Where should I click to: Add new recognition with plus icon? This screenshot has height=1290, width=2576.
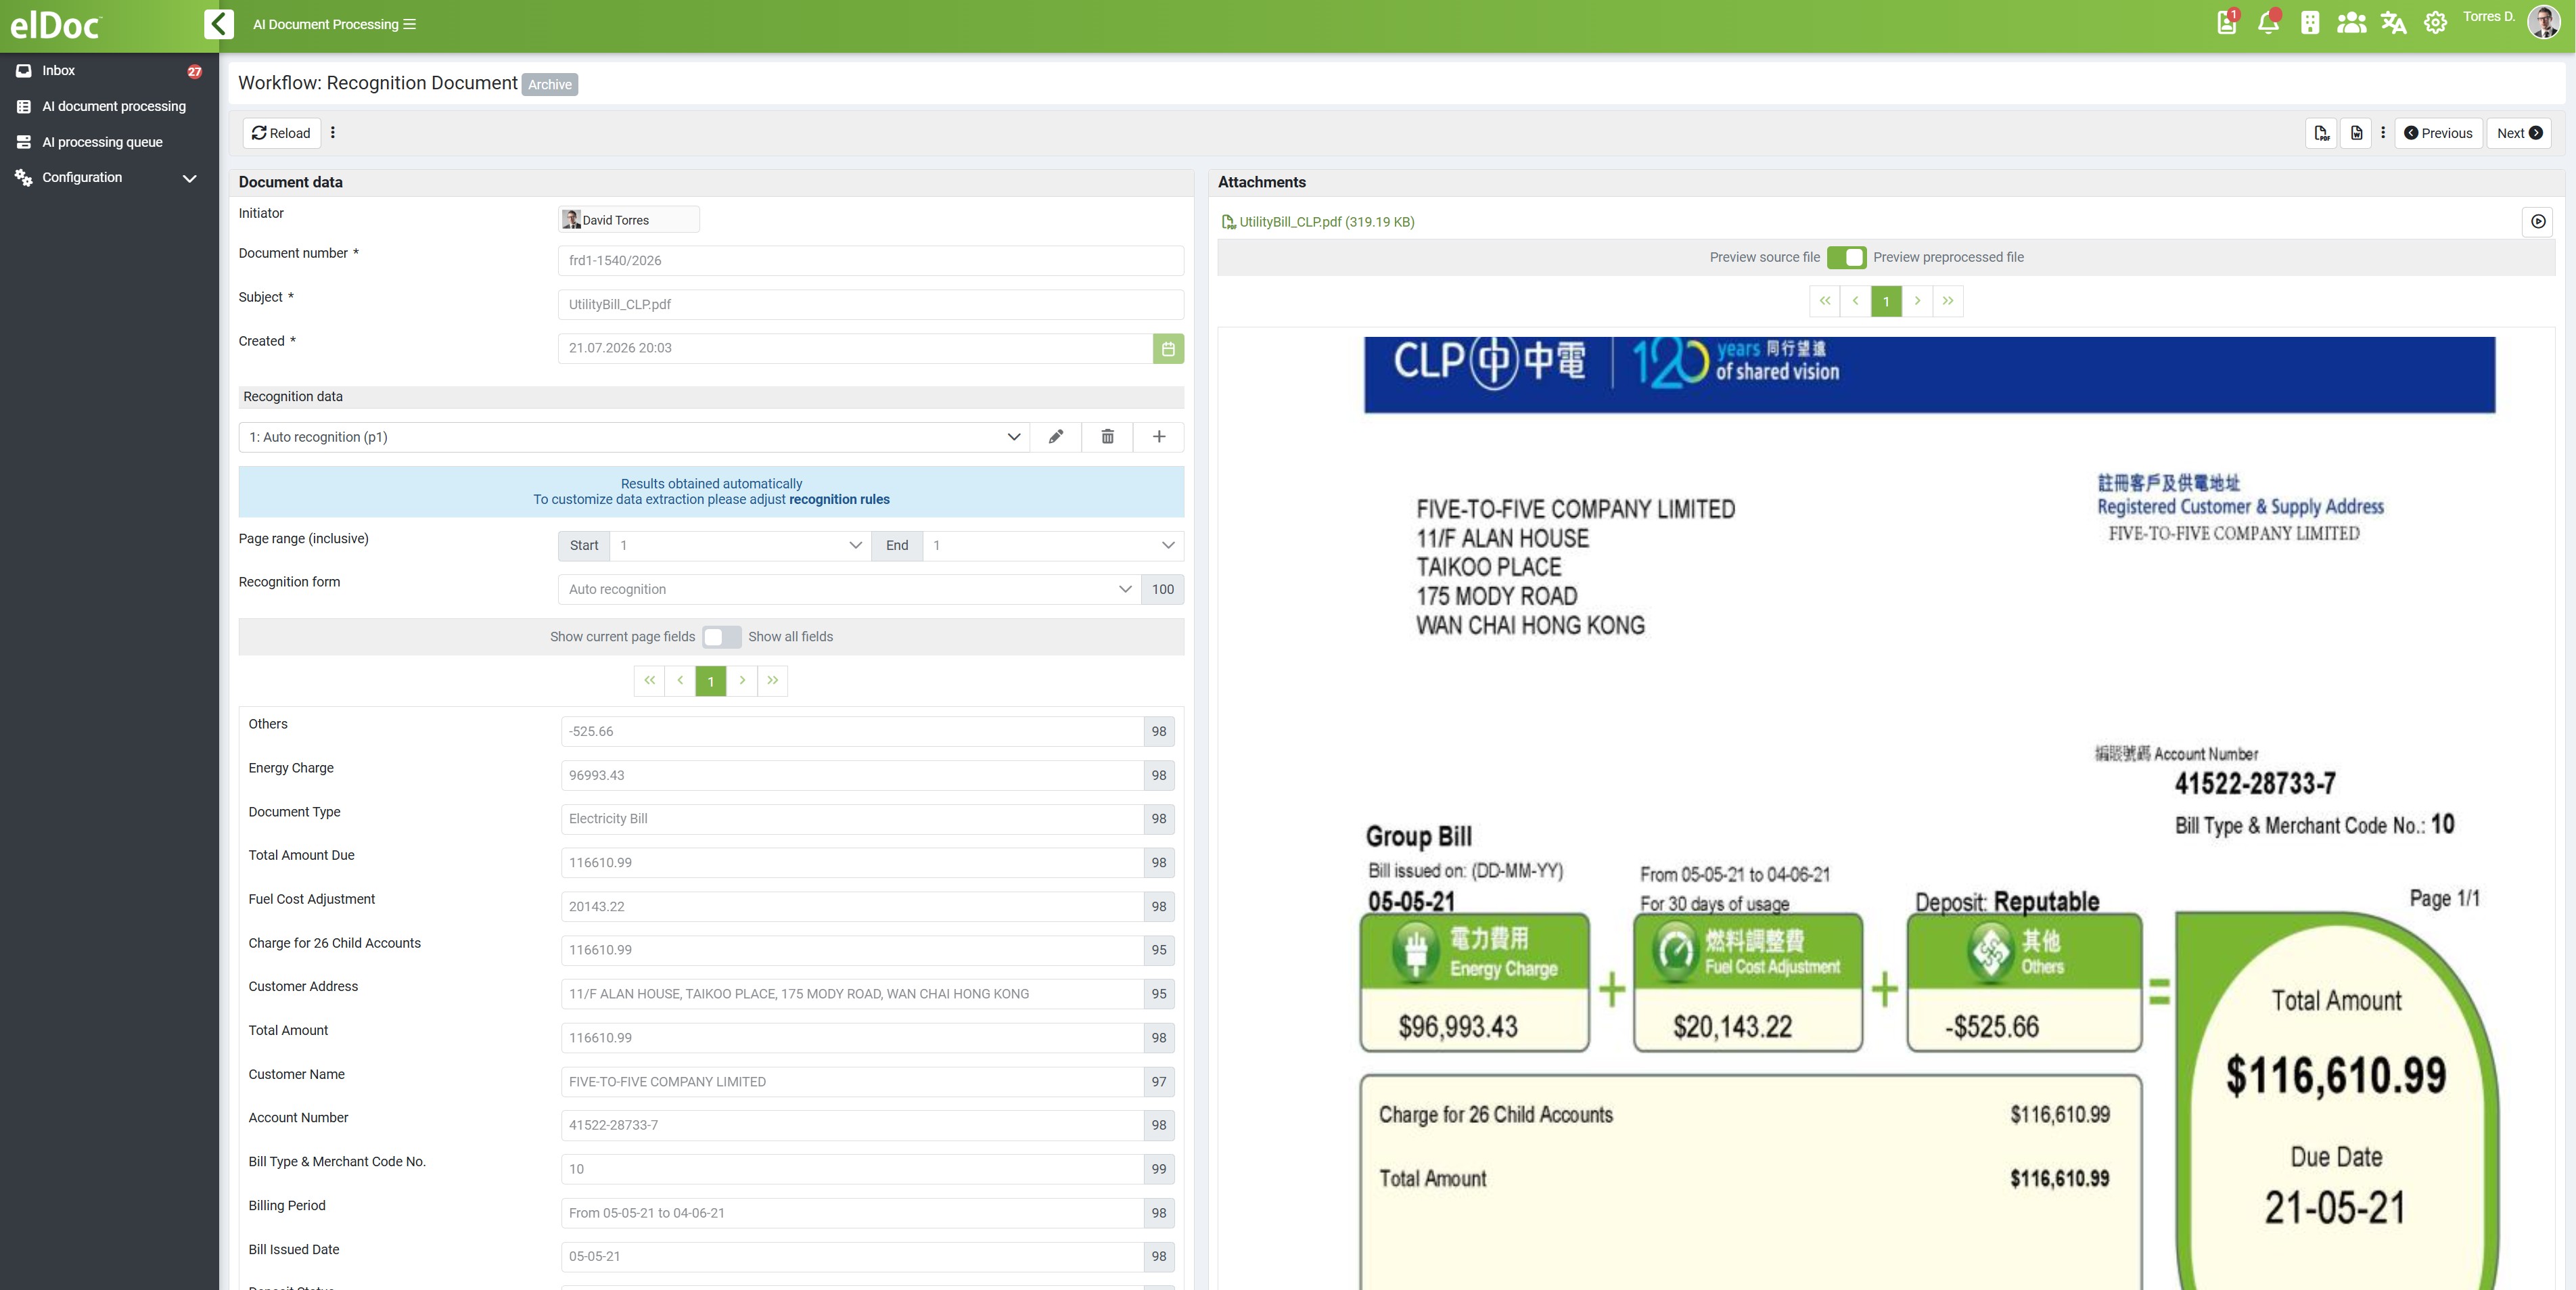point(1159,437)
